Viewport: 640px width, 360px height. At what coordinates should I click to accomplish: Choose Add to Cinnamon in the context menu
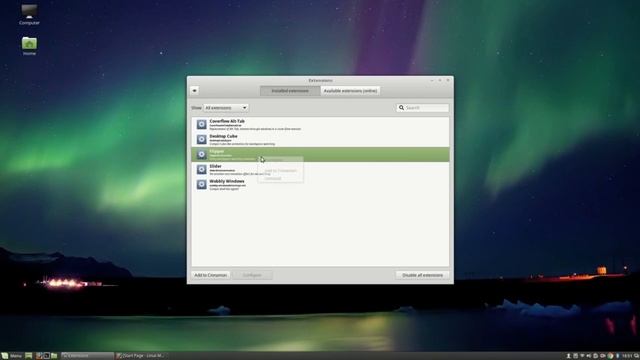coord(280,171)
